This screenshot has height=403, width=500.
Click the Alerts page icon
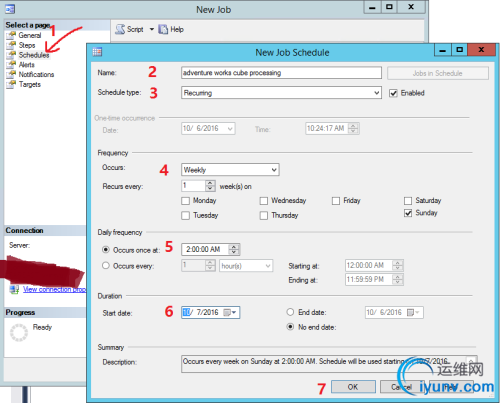click(11, 64)
